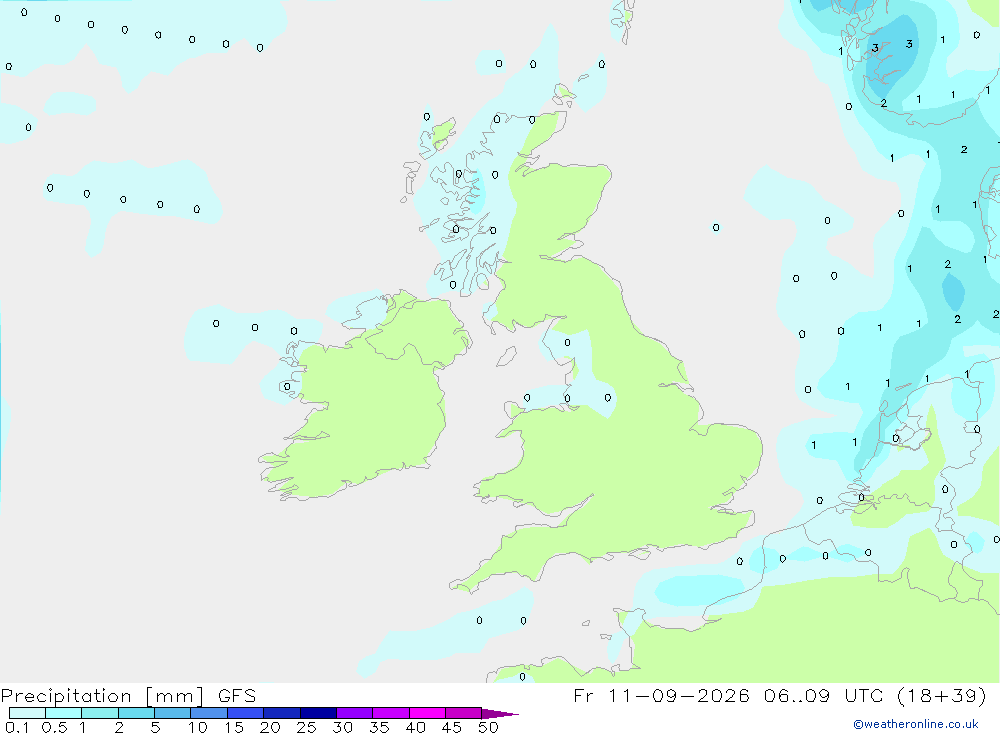Click the legend label '0.1'

pyautogui.click(x=17, y=727)
